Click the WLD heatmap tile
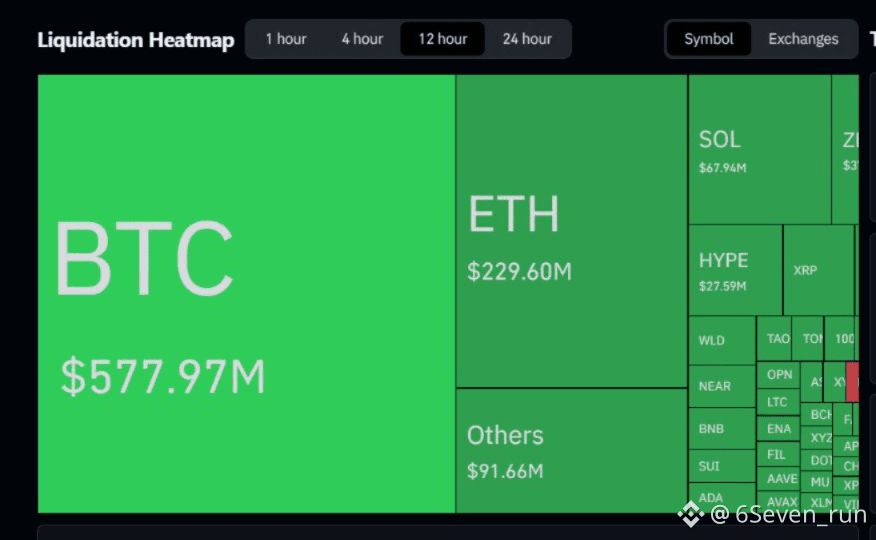Viewport: 876px width, 540px height. tap(722, 341)
